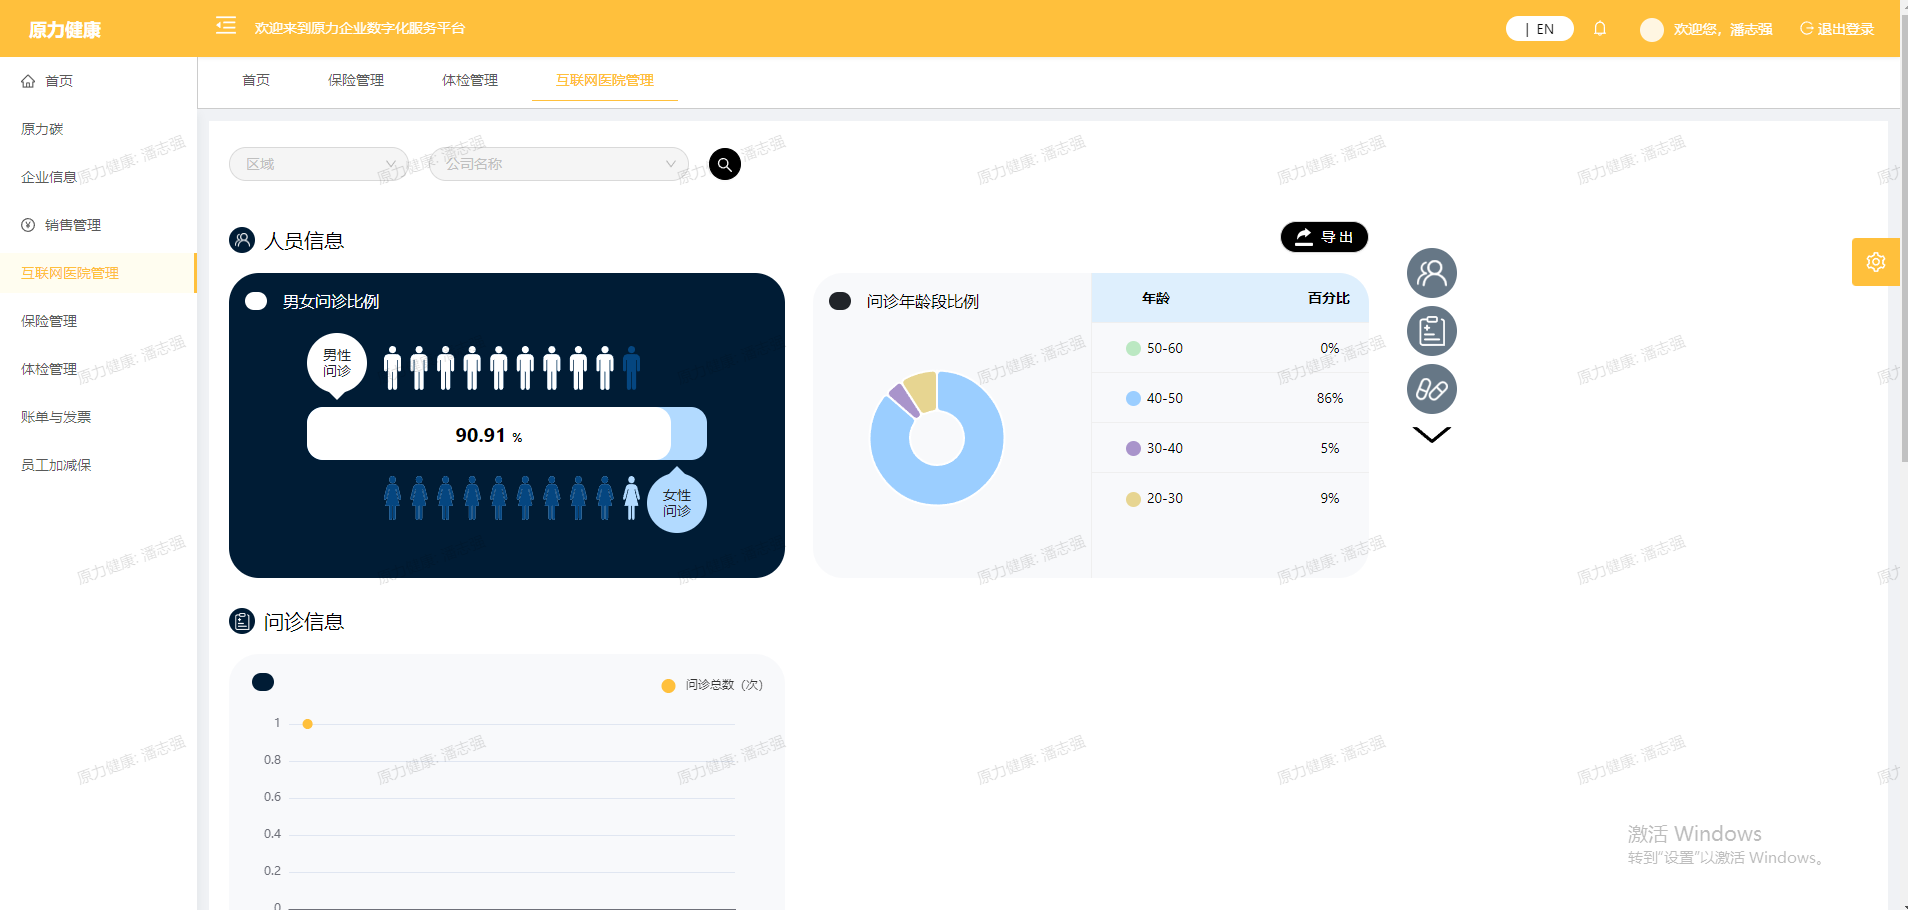
Task: Open 账单与发票 in the sidebar
Action: click(x=98, y=417)
